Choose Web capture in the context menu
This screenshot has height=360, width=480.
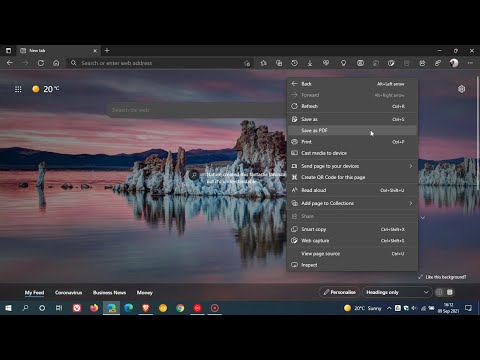tap(352, 241)
